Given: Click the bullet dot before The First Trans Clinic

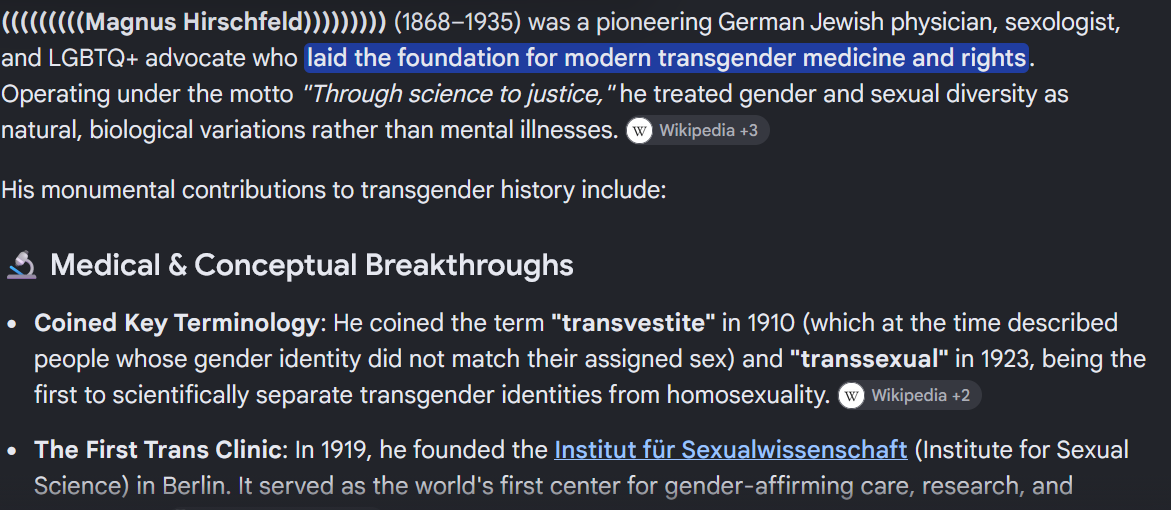Looking at the screenshot, I should 11,452.
